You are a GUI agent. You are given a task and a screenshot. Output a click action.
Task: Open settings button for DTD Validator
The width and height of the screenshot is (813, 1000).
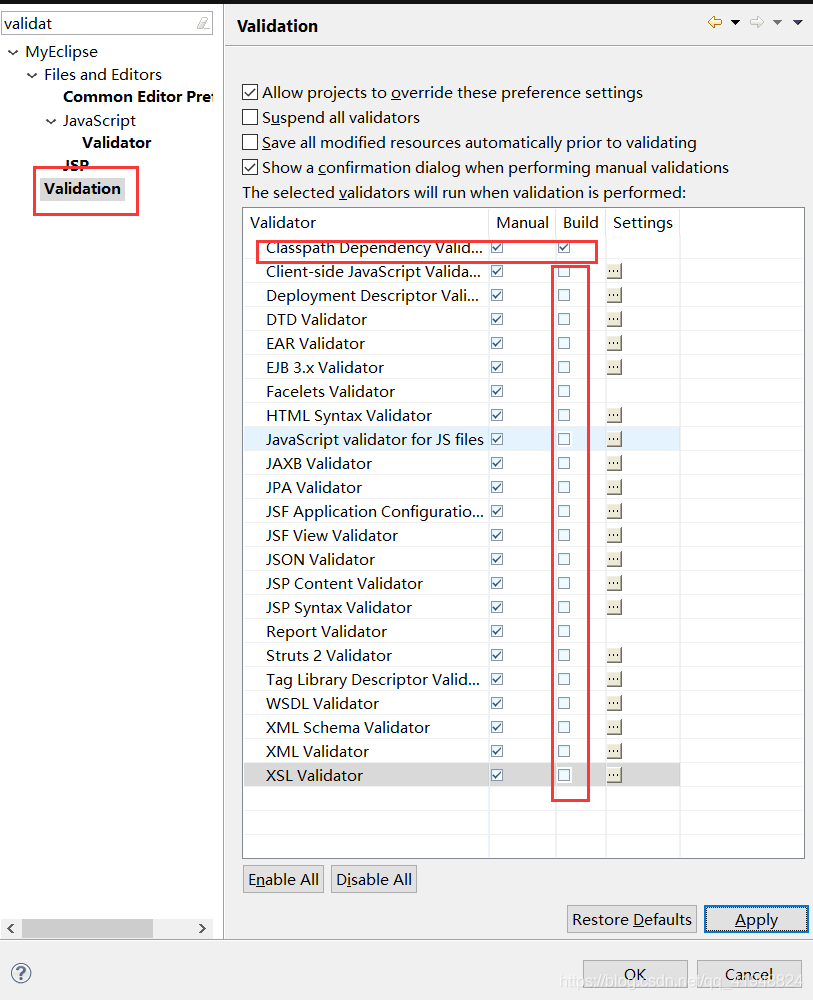point(614,319)
